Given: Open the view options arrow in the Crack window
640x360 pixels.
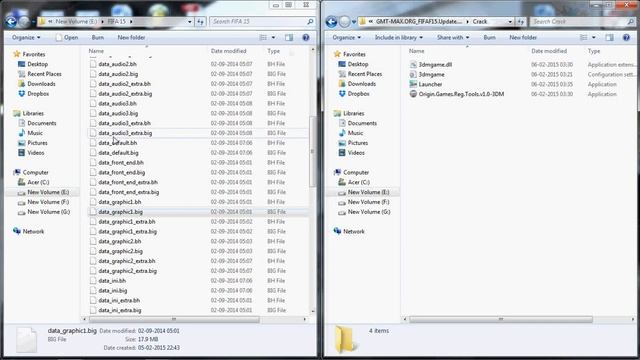Looking at the screenshot, I should point(593,38).
